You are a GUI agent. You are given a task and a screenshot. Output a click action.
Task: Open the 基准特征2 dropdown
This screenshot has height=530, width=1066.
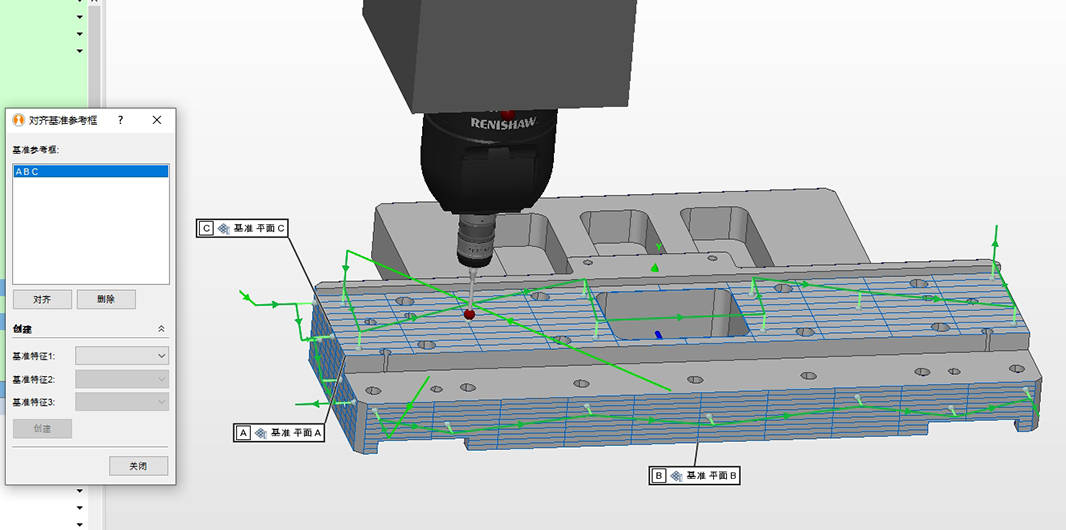(x=121, y=379)
